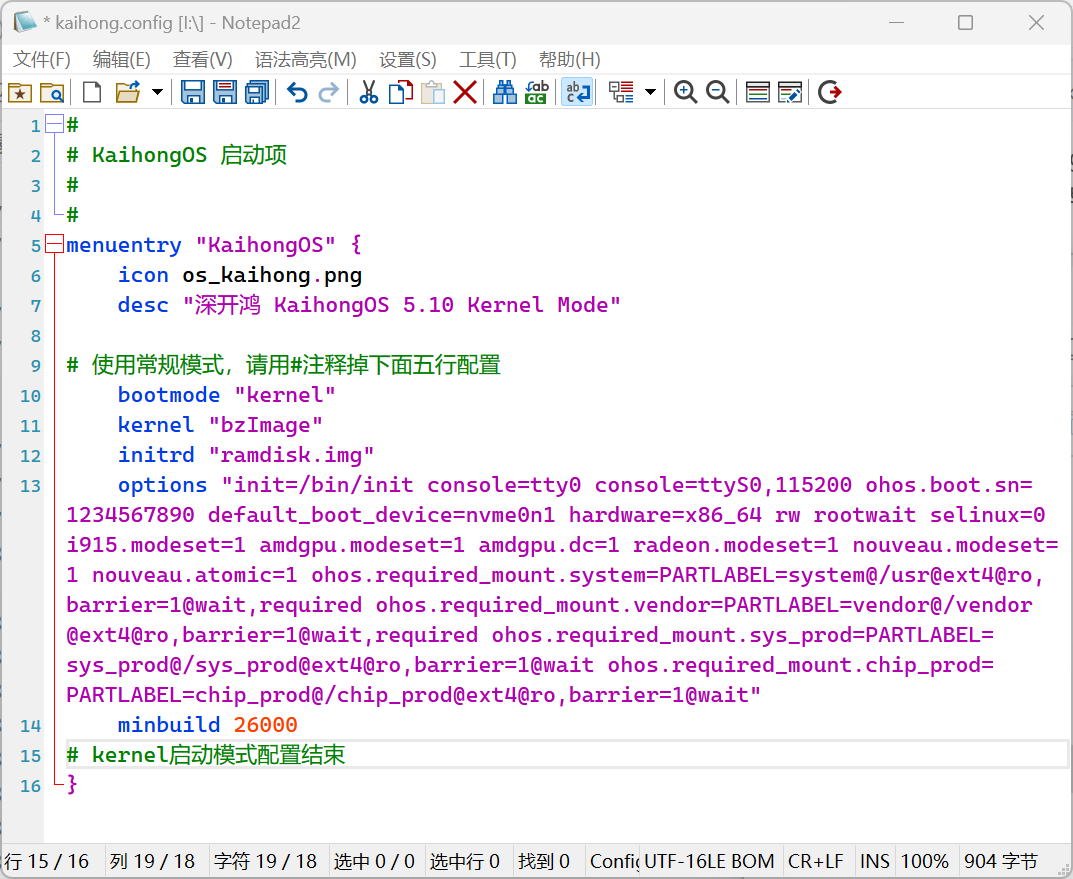
Task: Create a new blank document
Action: point(92,92)
